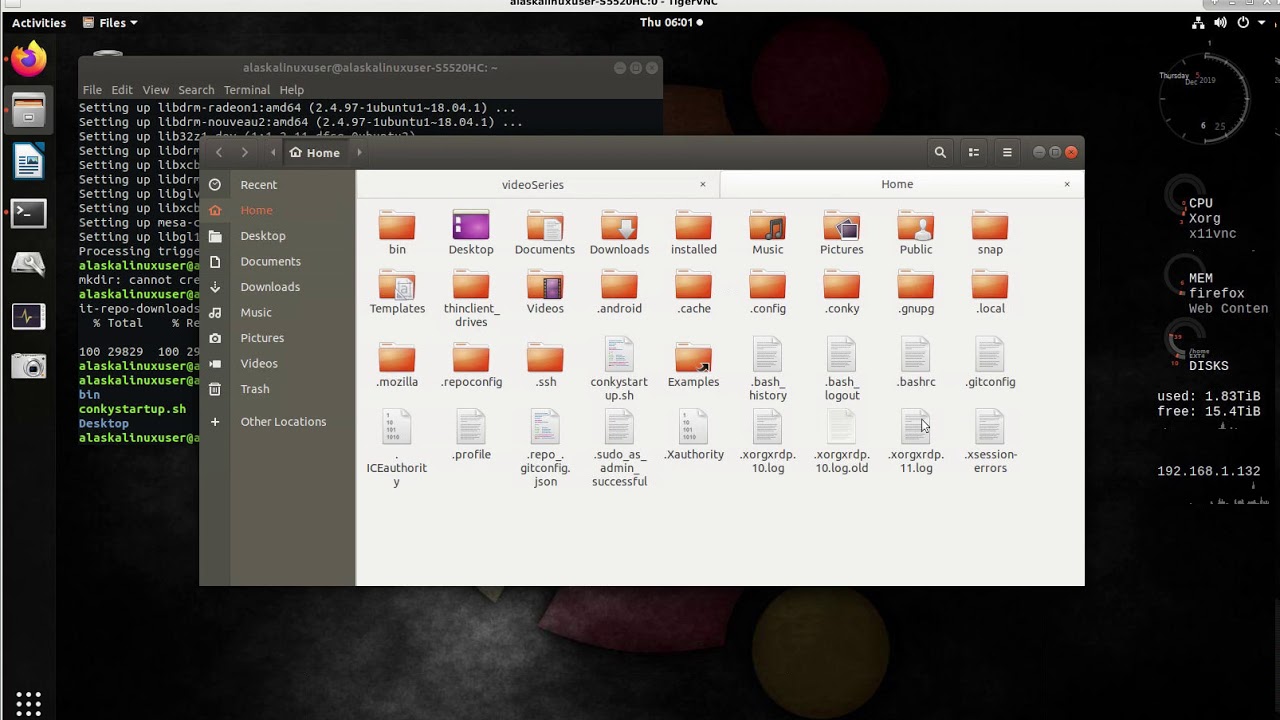Show Applications grid in the dock
Screen dimensions: 1280x720
pyautogui.click(x=28, y=703)
